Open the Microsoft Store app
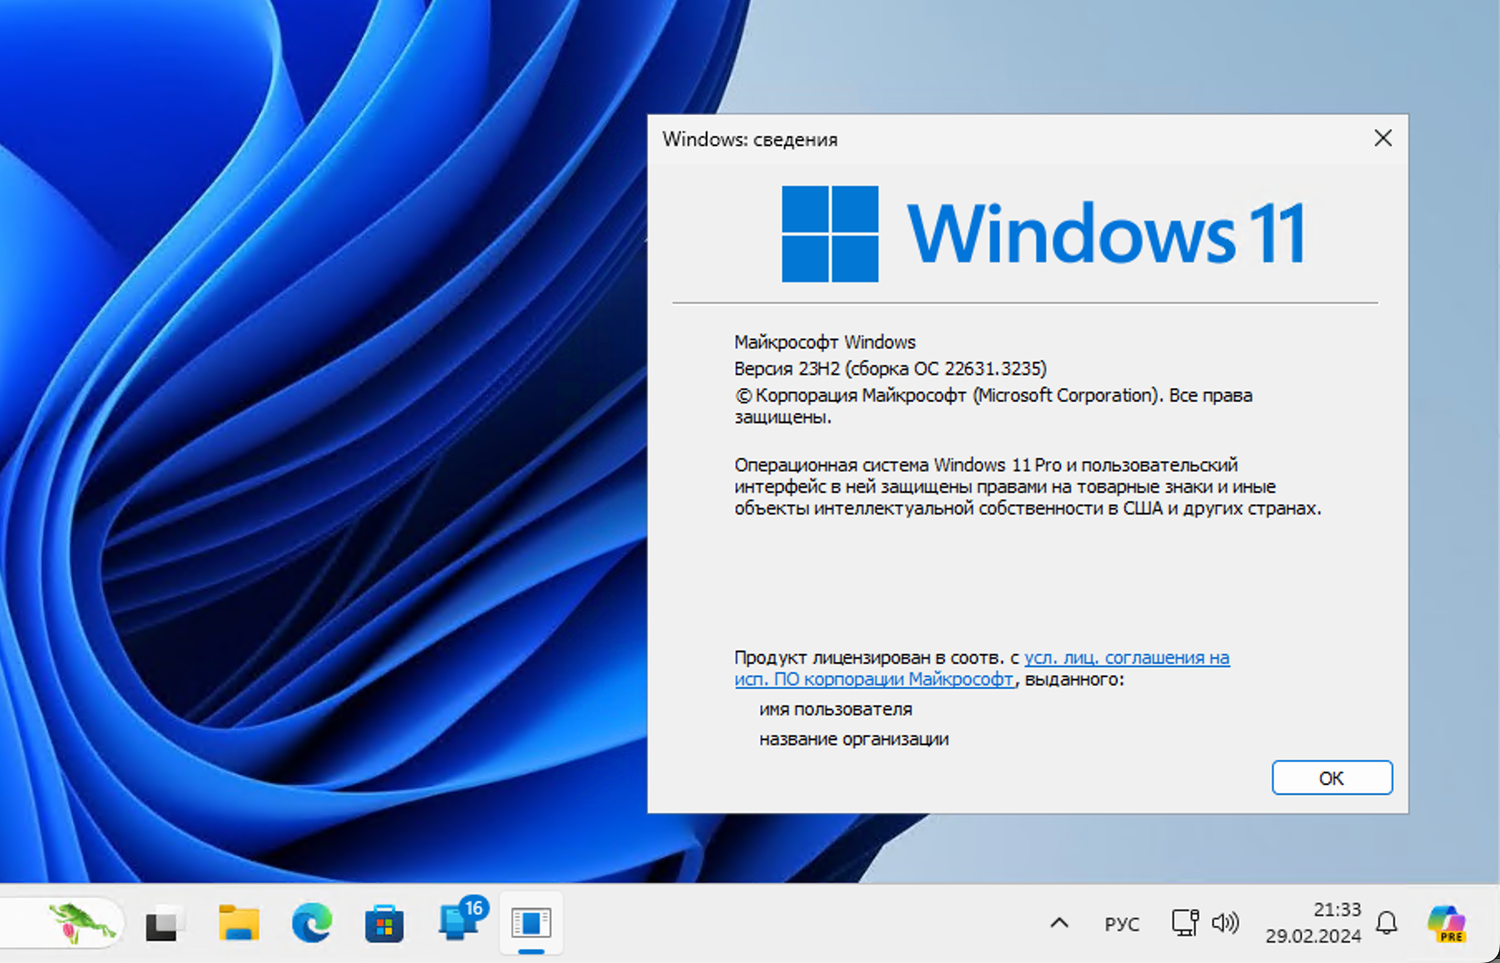1500x963 pixels. [384, 923]
